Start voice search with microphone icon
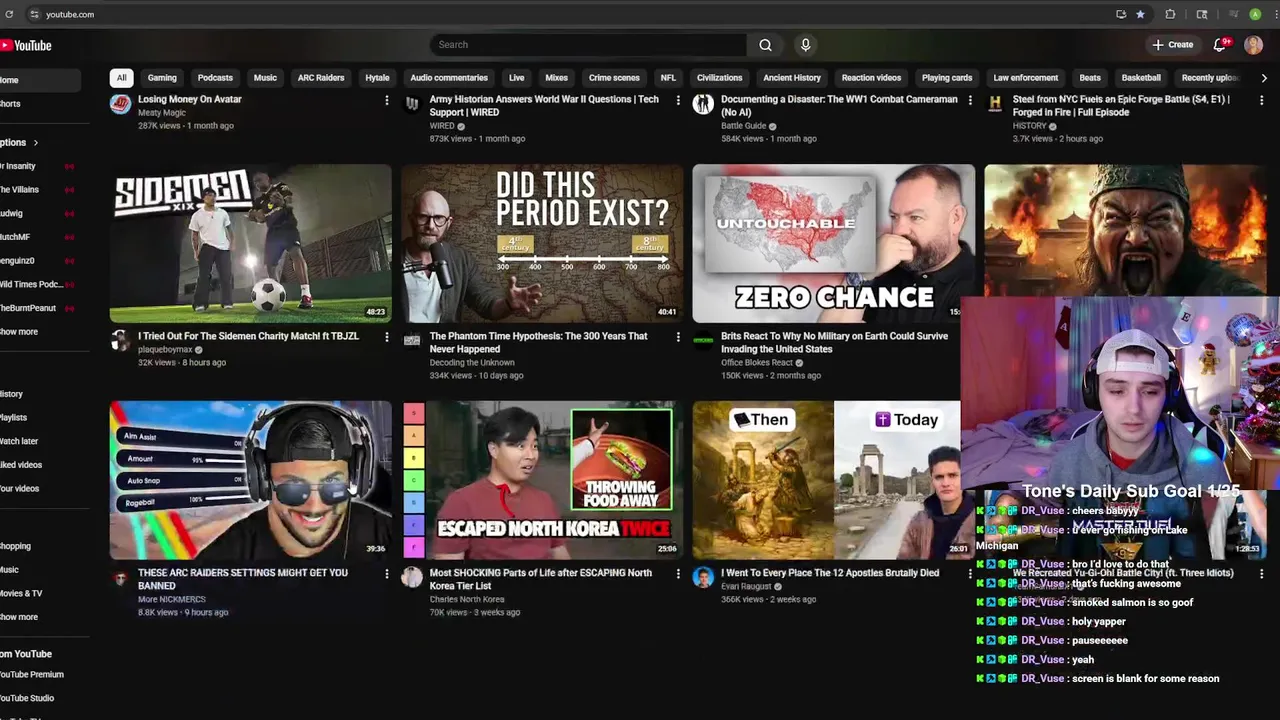The height and width of the screenshot is (720, 1280). (805, 45)
